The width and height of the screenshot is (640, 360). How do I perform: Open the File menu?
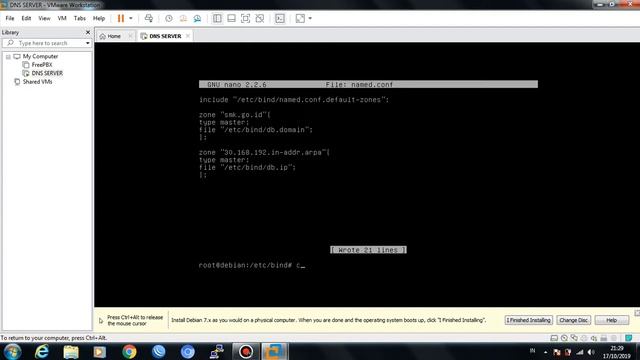10,18
